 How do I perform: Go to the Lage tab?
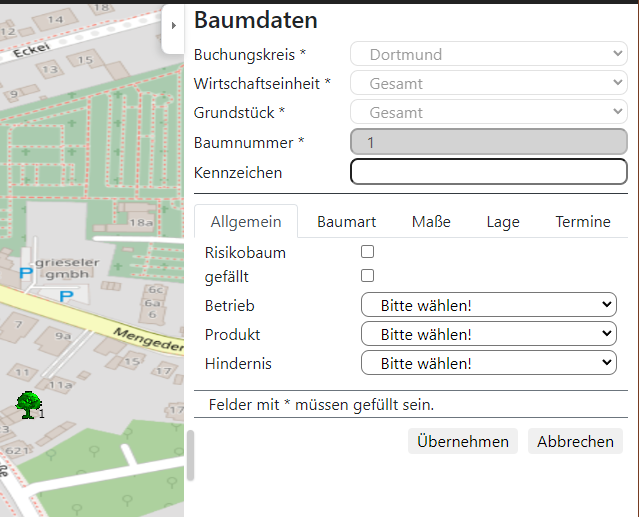click(503, 222)
